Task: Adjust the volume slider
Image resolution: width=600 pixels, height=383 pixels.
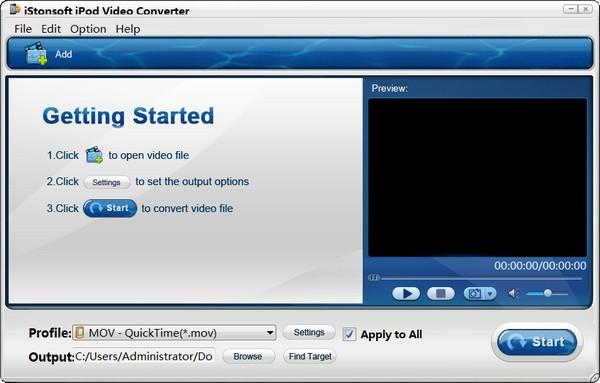Action: (x=547, y=293)
